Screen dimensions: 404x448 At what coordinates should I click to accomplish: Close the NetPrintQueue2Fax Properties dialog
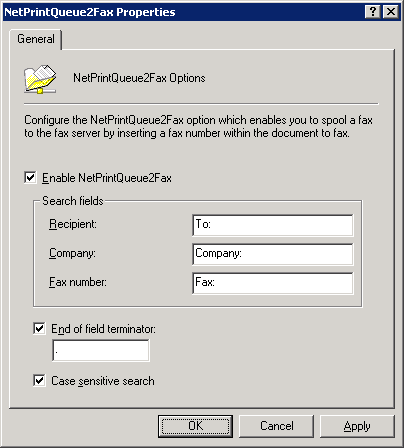[x=391, y=12]
